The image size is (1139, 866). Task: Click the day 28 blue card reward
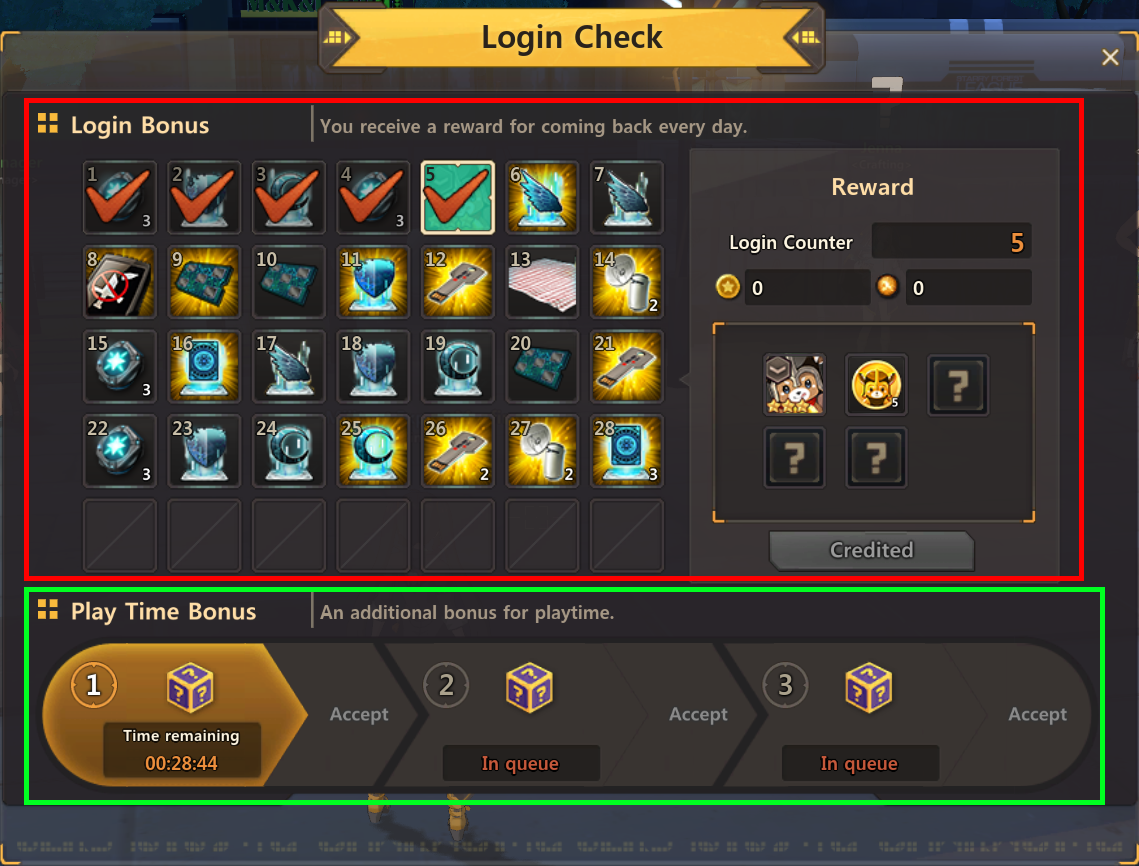[626, 450]
